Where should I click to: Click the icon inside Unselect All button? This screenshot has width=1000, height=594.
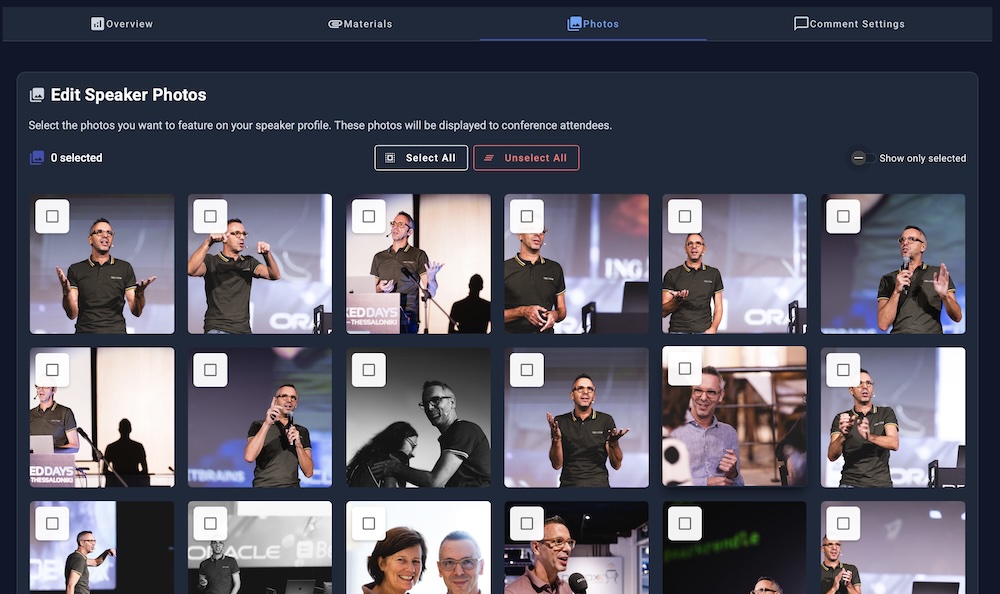pyautogui.click(x=489, y=158)
